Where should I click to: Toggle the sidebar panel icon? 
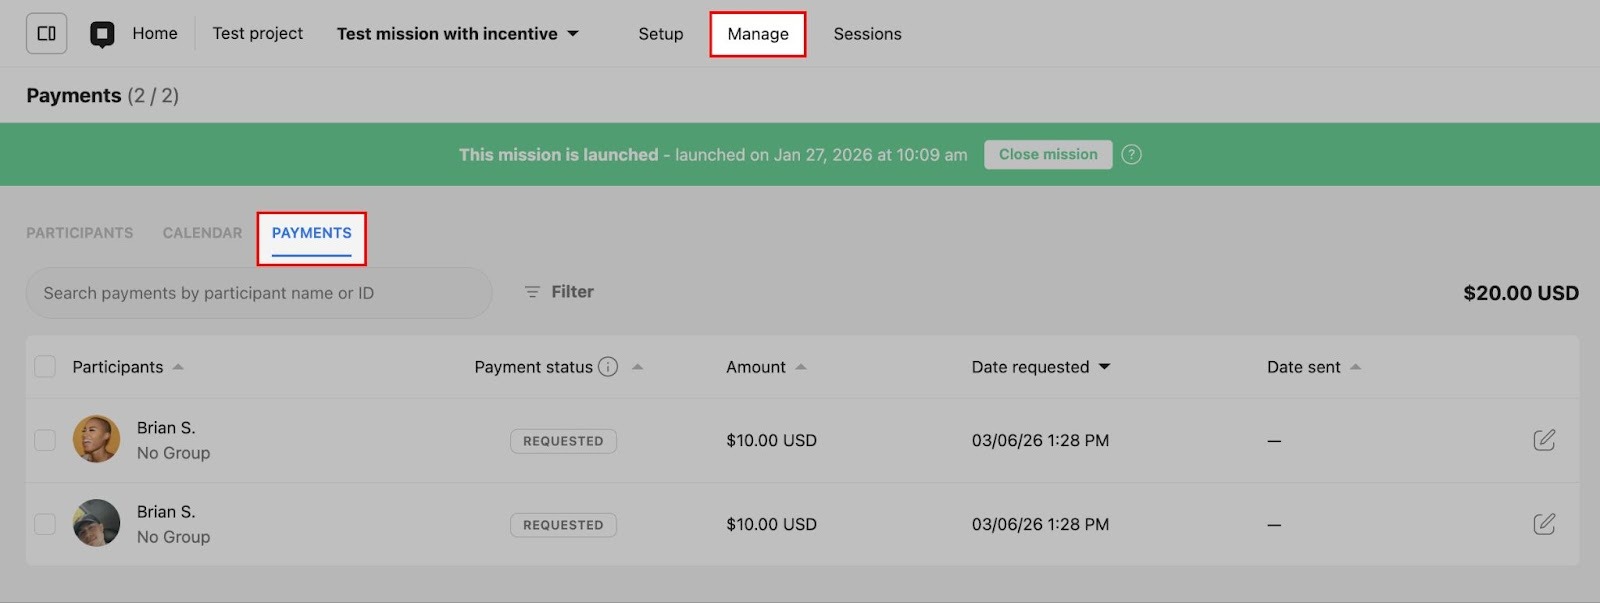pyautogui.click(x=46, y=33)
